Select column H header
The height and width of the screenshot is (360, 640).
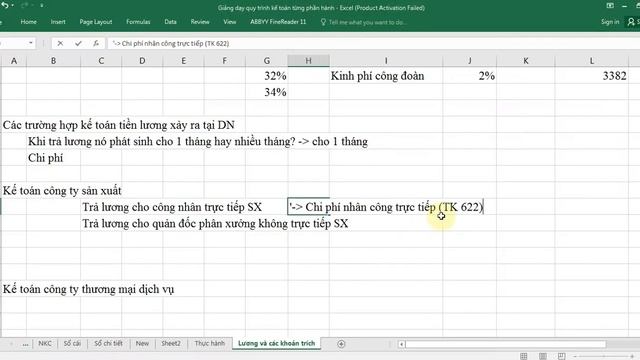click(x=309, y=61)
